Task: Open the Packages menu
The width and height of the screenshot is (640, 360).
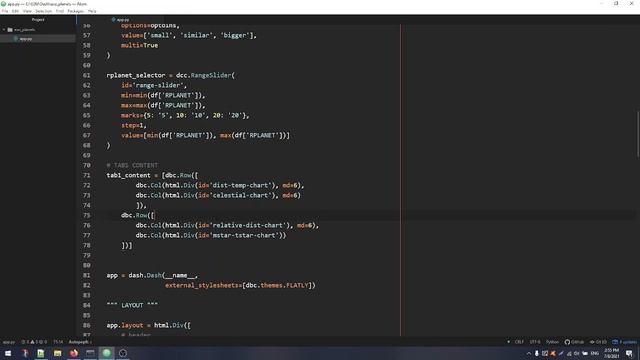Action: click(x=76, y=11)
